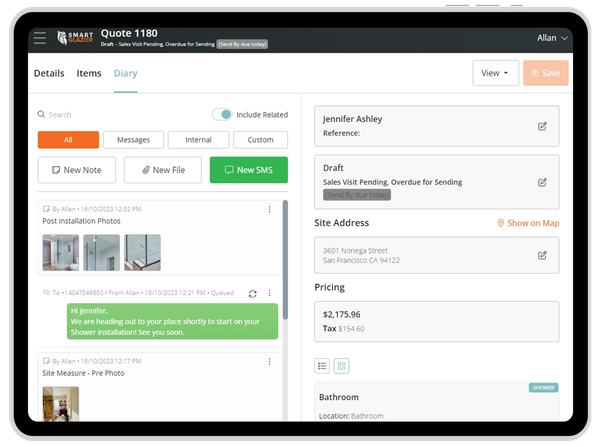Expand the Allan user dropdown

pyautogui.click(x=552, y=38)
